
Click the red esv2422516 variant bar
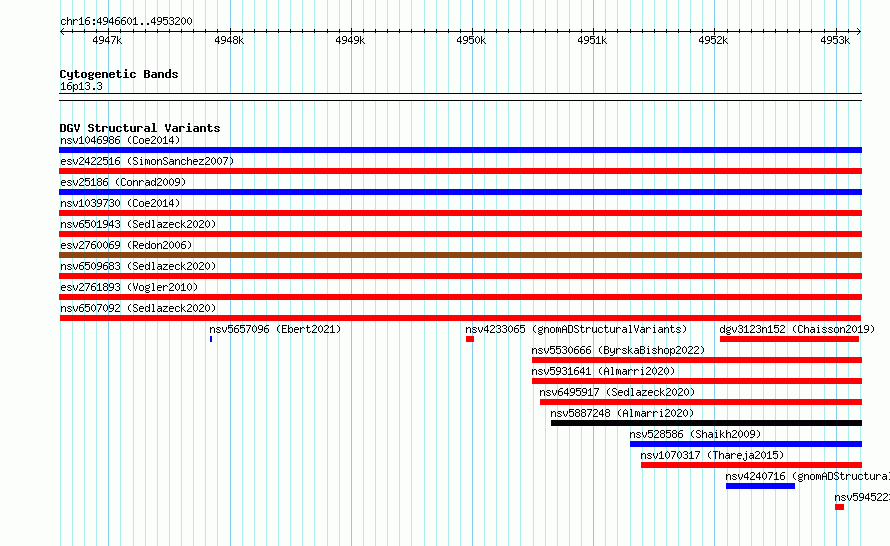tap(460, 171)
